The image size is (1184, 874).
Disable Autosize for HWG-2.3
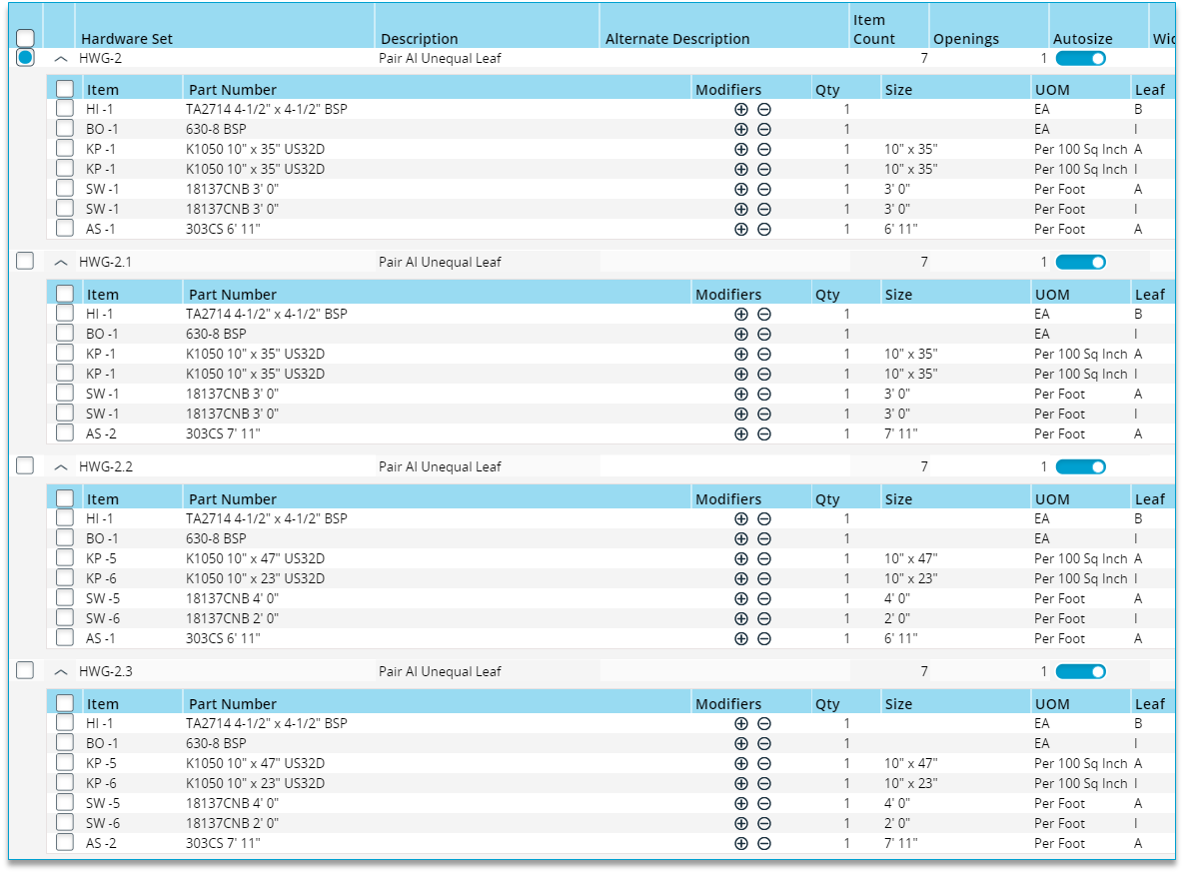coord(1080,671)
